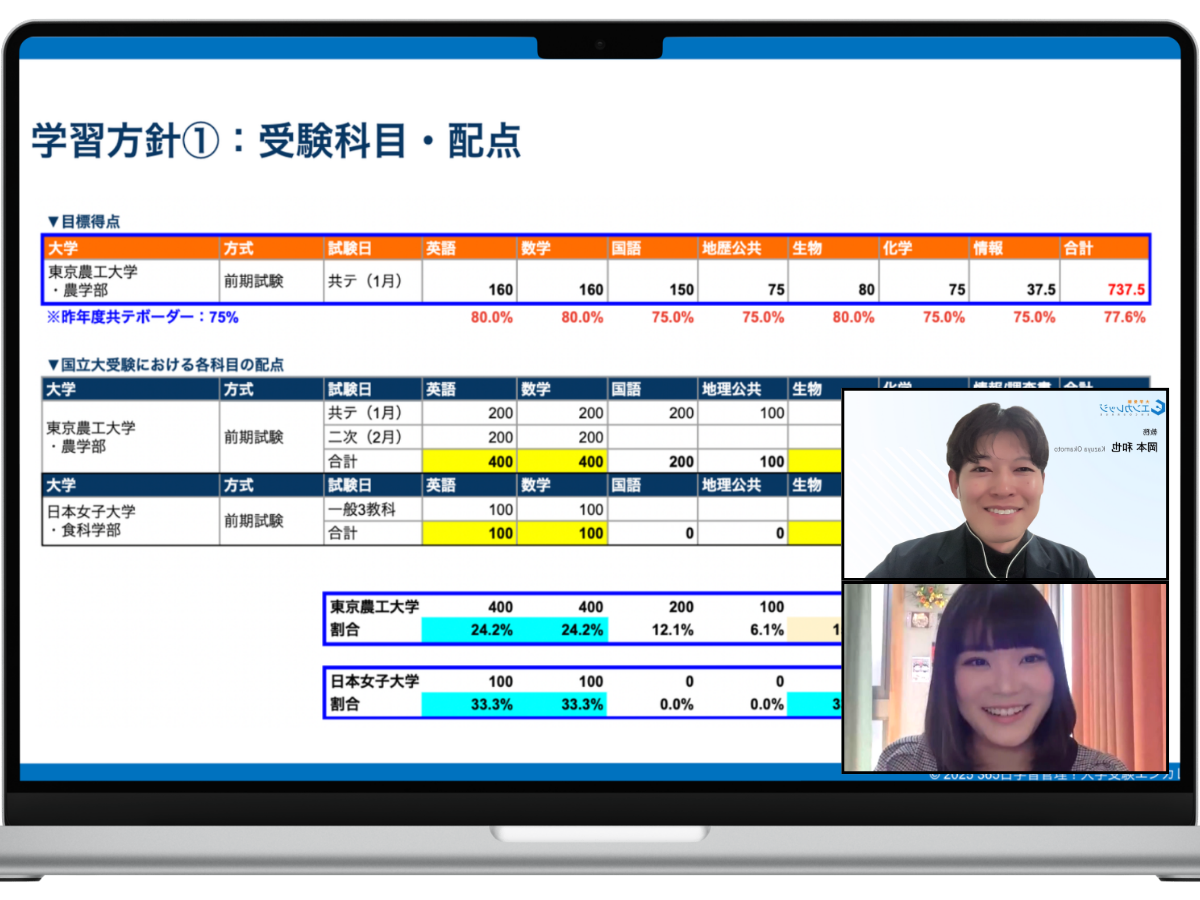Click the copyright footer text on the slide
This screenshot has height=900, width=1200.
coord(1050,775)
